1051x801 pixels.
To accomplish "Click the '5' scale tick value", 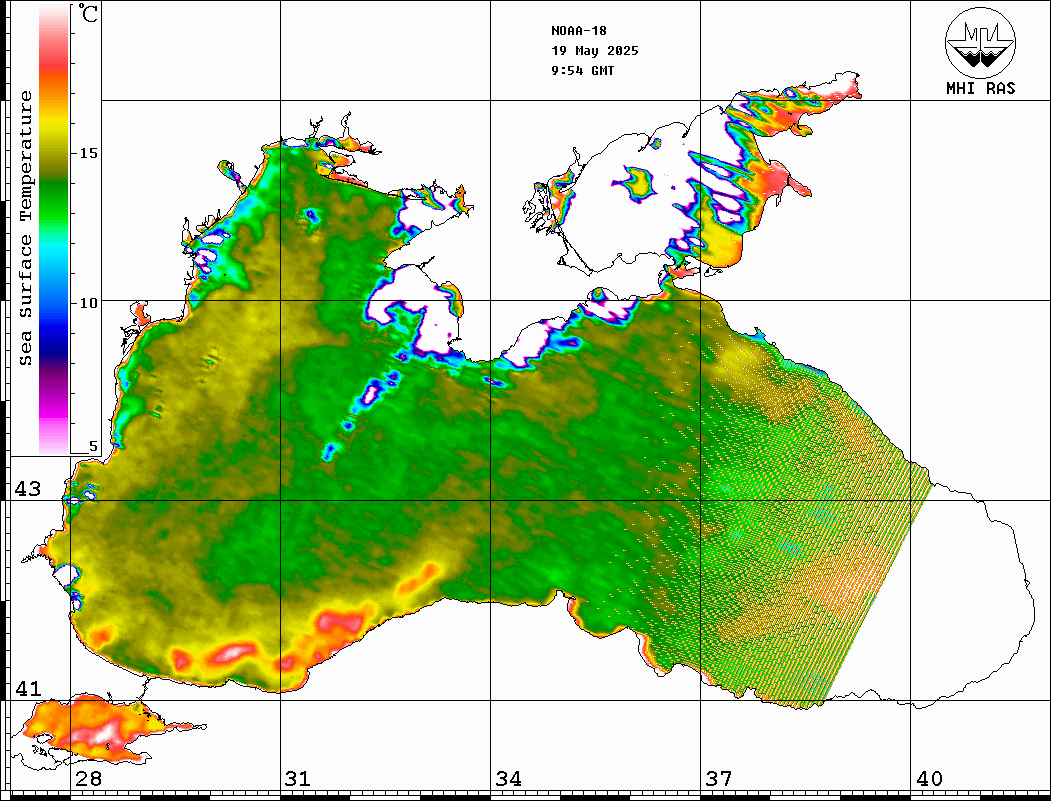I will coord(93,446).
